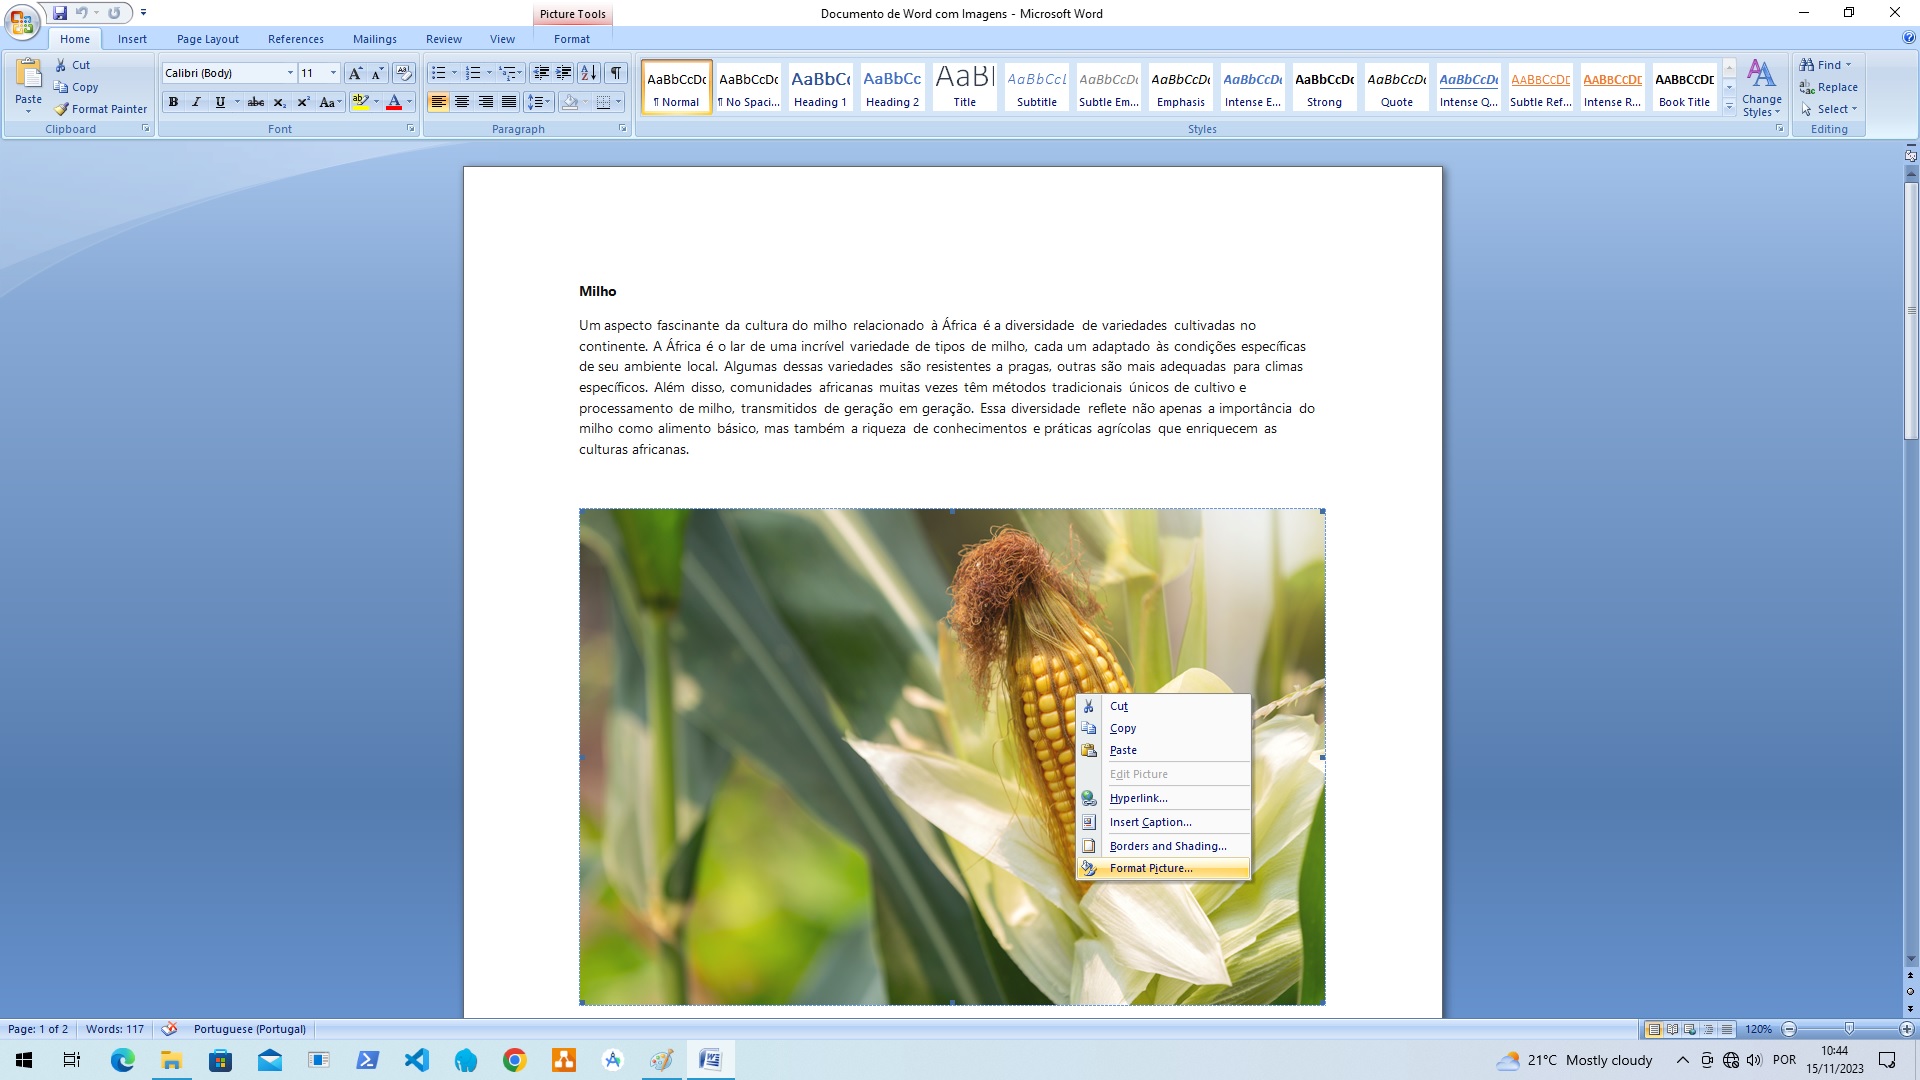
Task: Toggle show paragraph marks
Action: (x=617, y=73)
